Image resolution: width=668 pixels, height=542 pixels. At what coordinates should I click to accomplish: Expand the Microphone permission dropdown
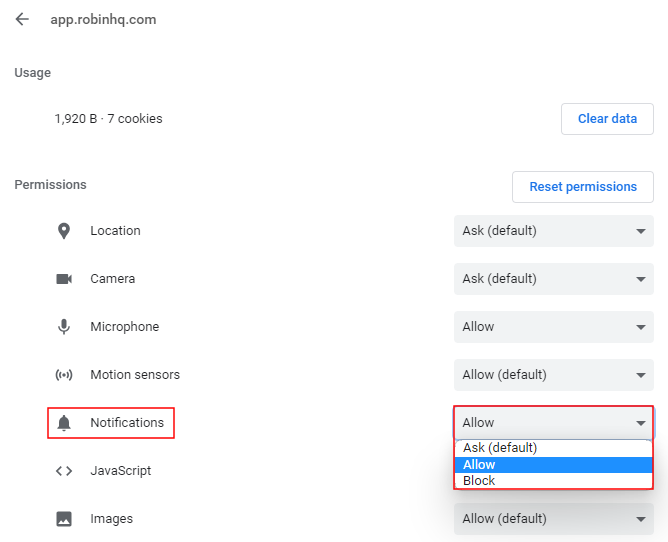pos(553,327)
